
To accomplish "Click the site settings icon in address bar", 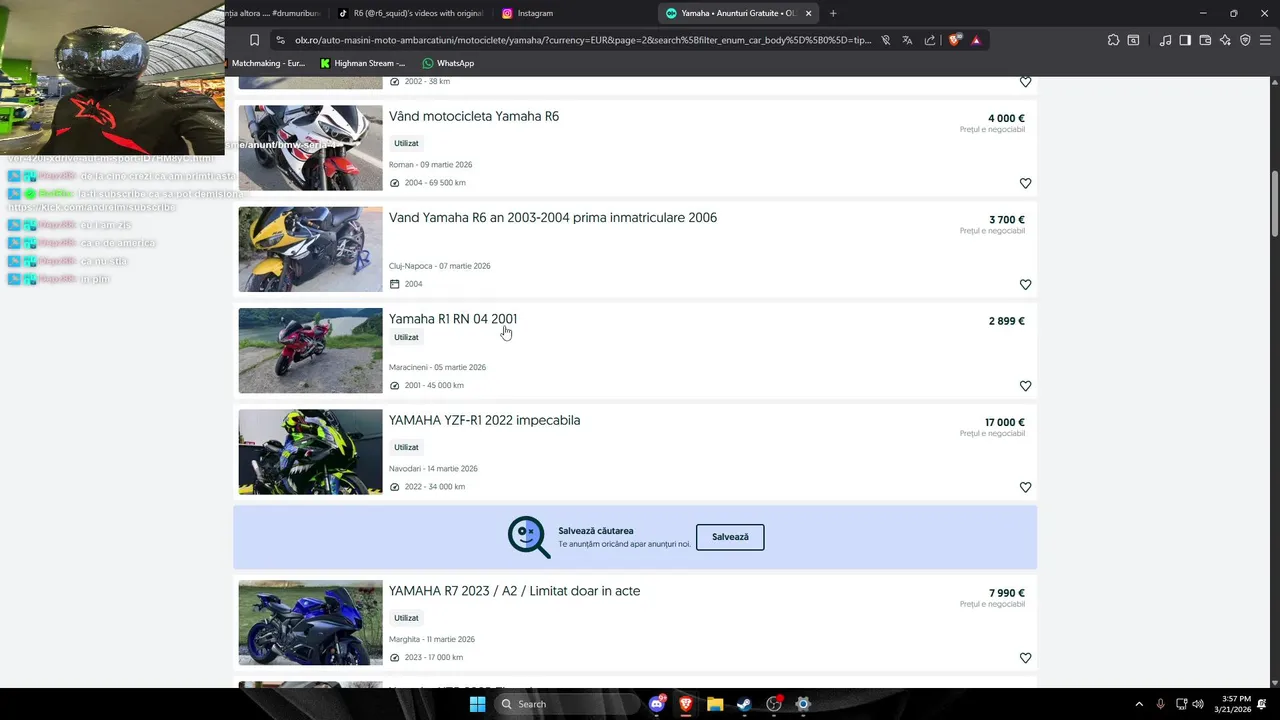I will tap(281, 40).
